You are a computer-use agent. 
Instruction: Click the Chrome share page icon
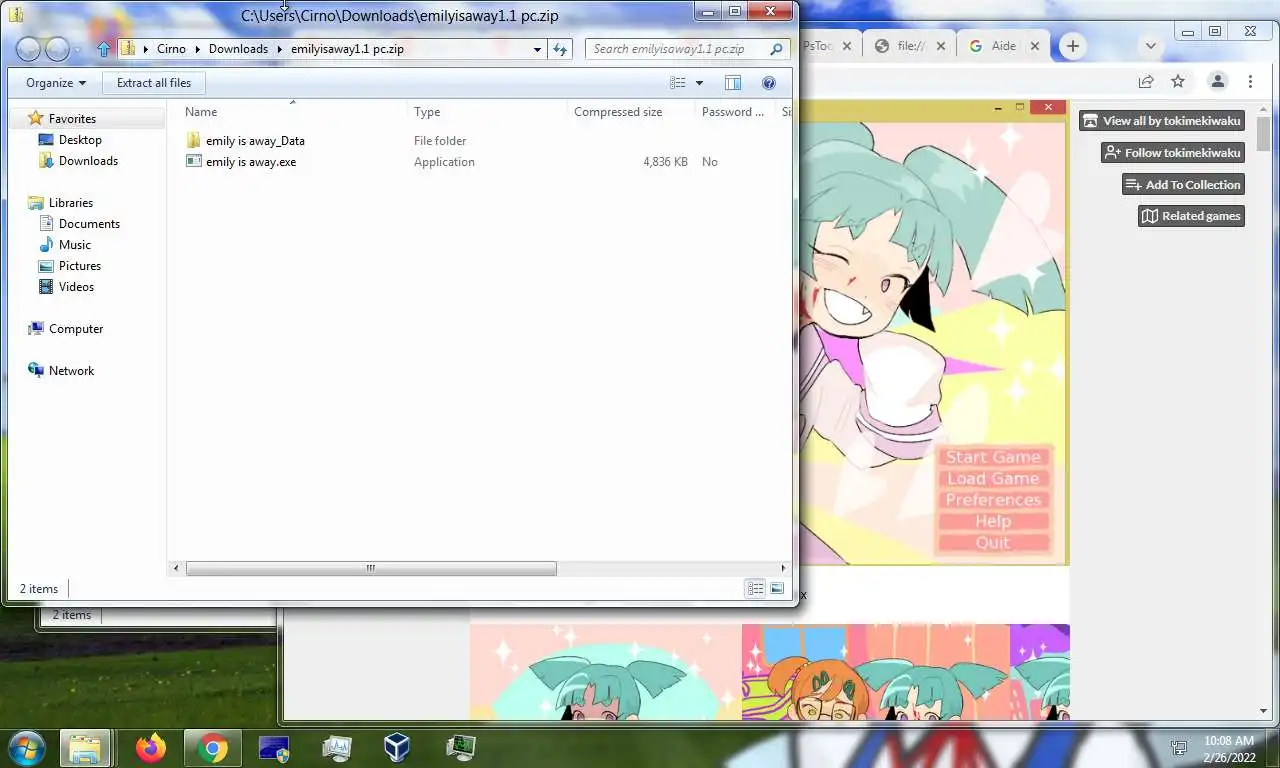[x=1146, y=81]
